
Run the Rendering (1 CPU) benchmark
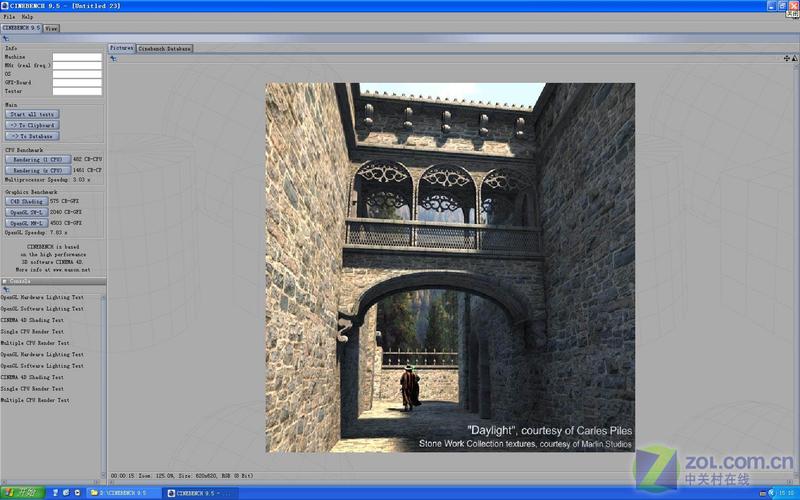coord(38,160)
